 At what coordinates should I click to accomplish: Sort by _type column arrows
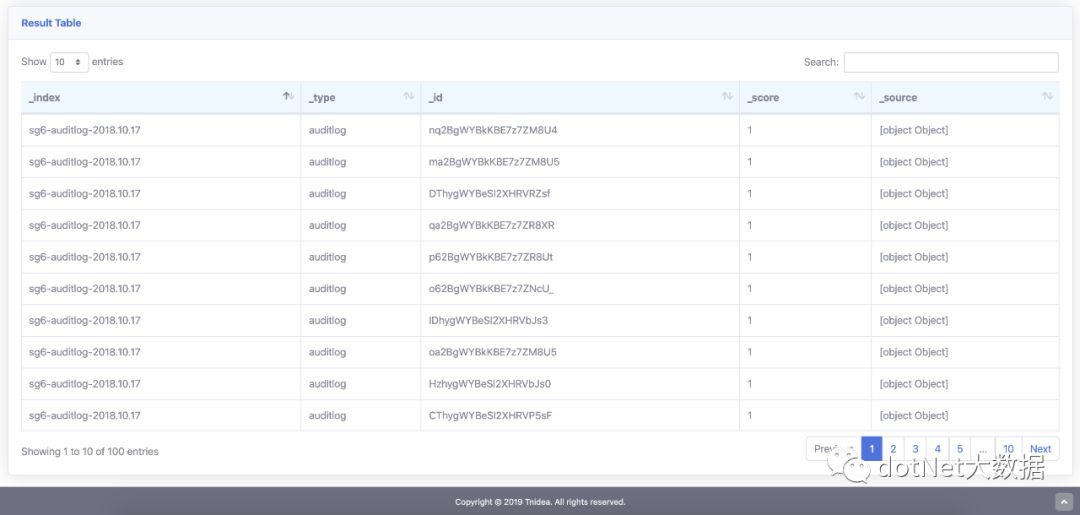click(408, 96)
